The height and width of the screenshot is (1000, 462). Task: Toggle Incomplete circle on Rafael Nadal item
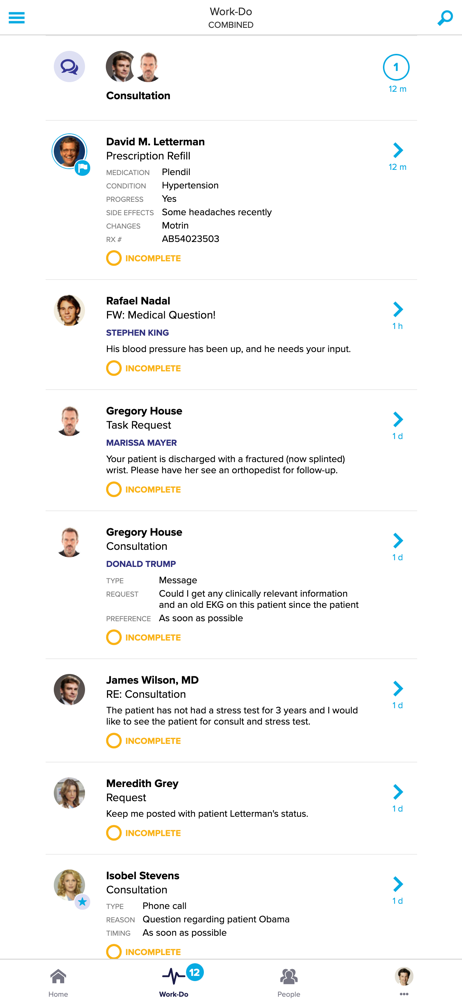[x=114, y=368]
